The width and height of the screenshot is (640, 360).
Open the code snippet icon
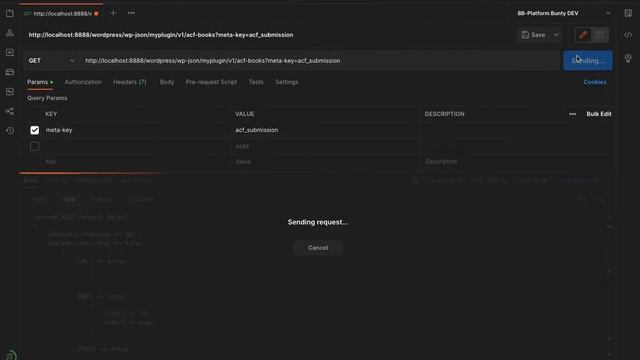628,35
